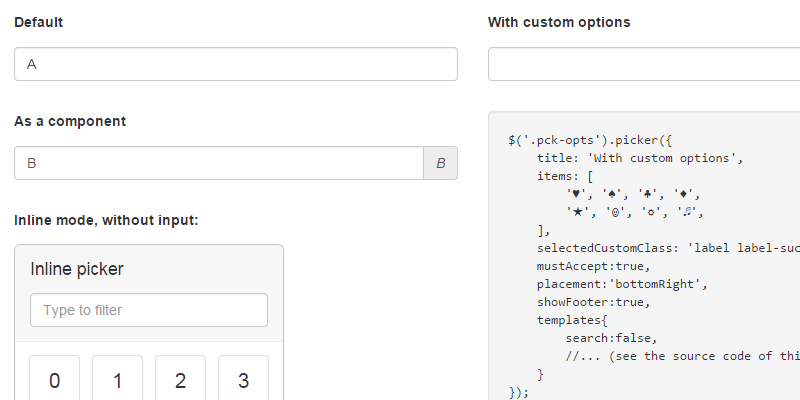The width and height of the screenshot is (800, 400).
Task: Click the Type to filter search box
Action: [149, 310]
